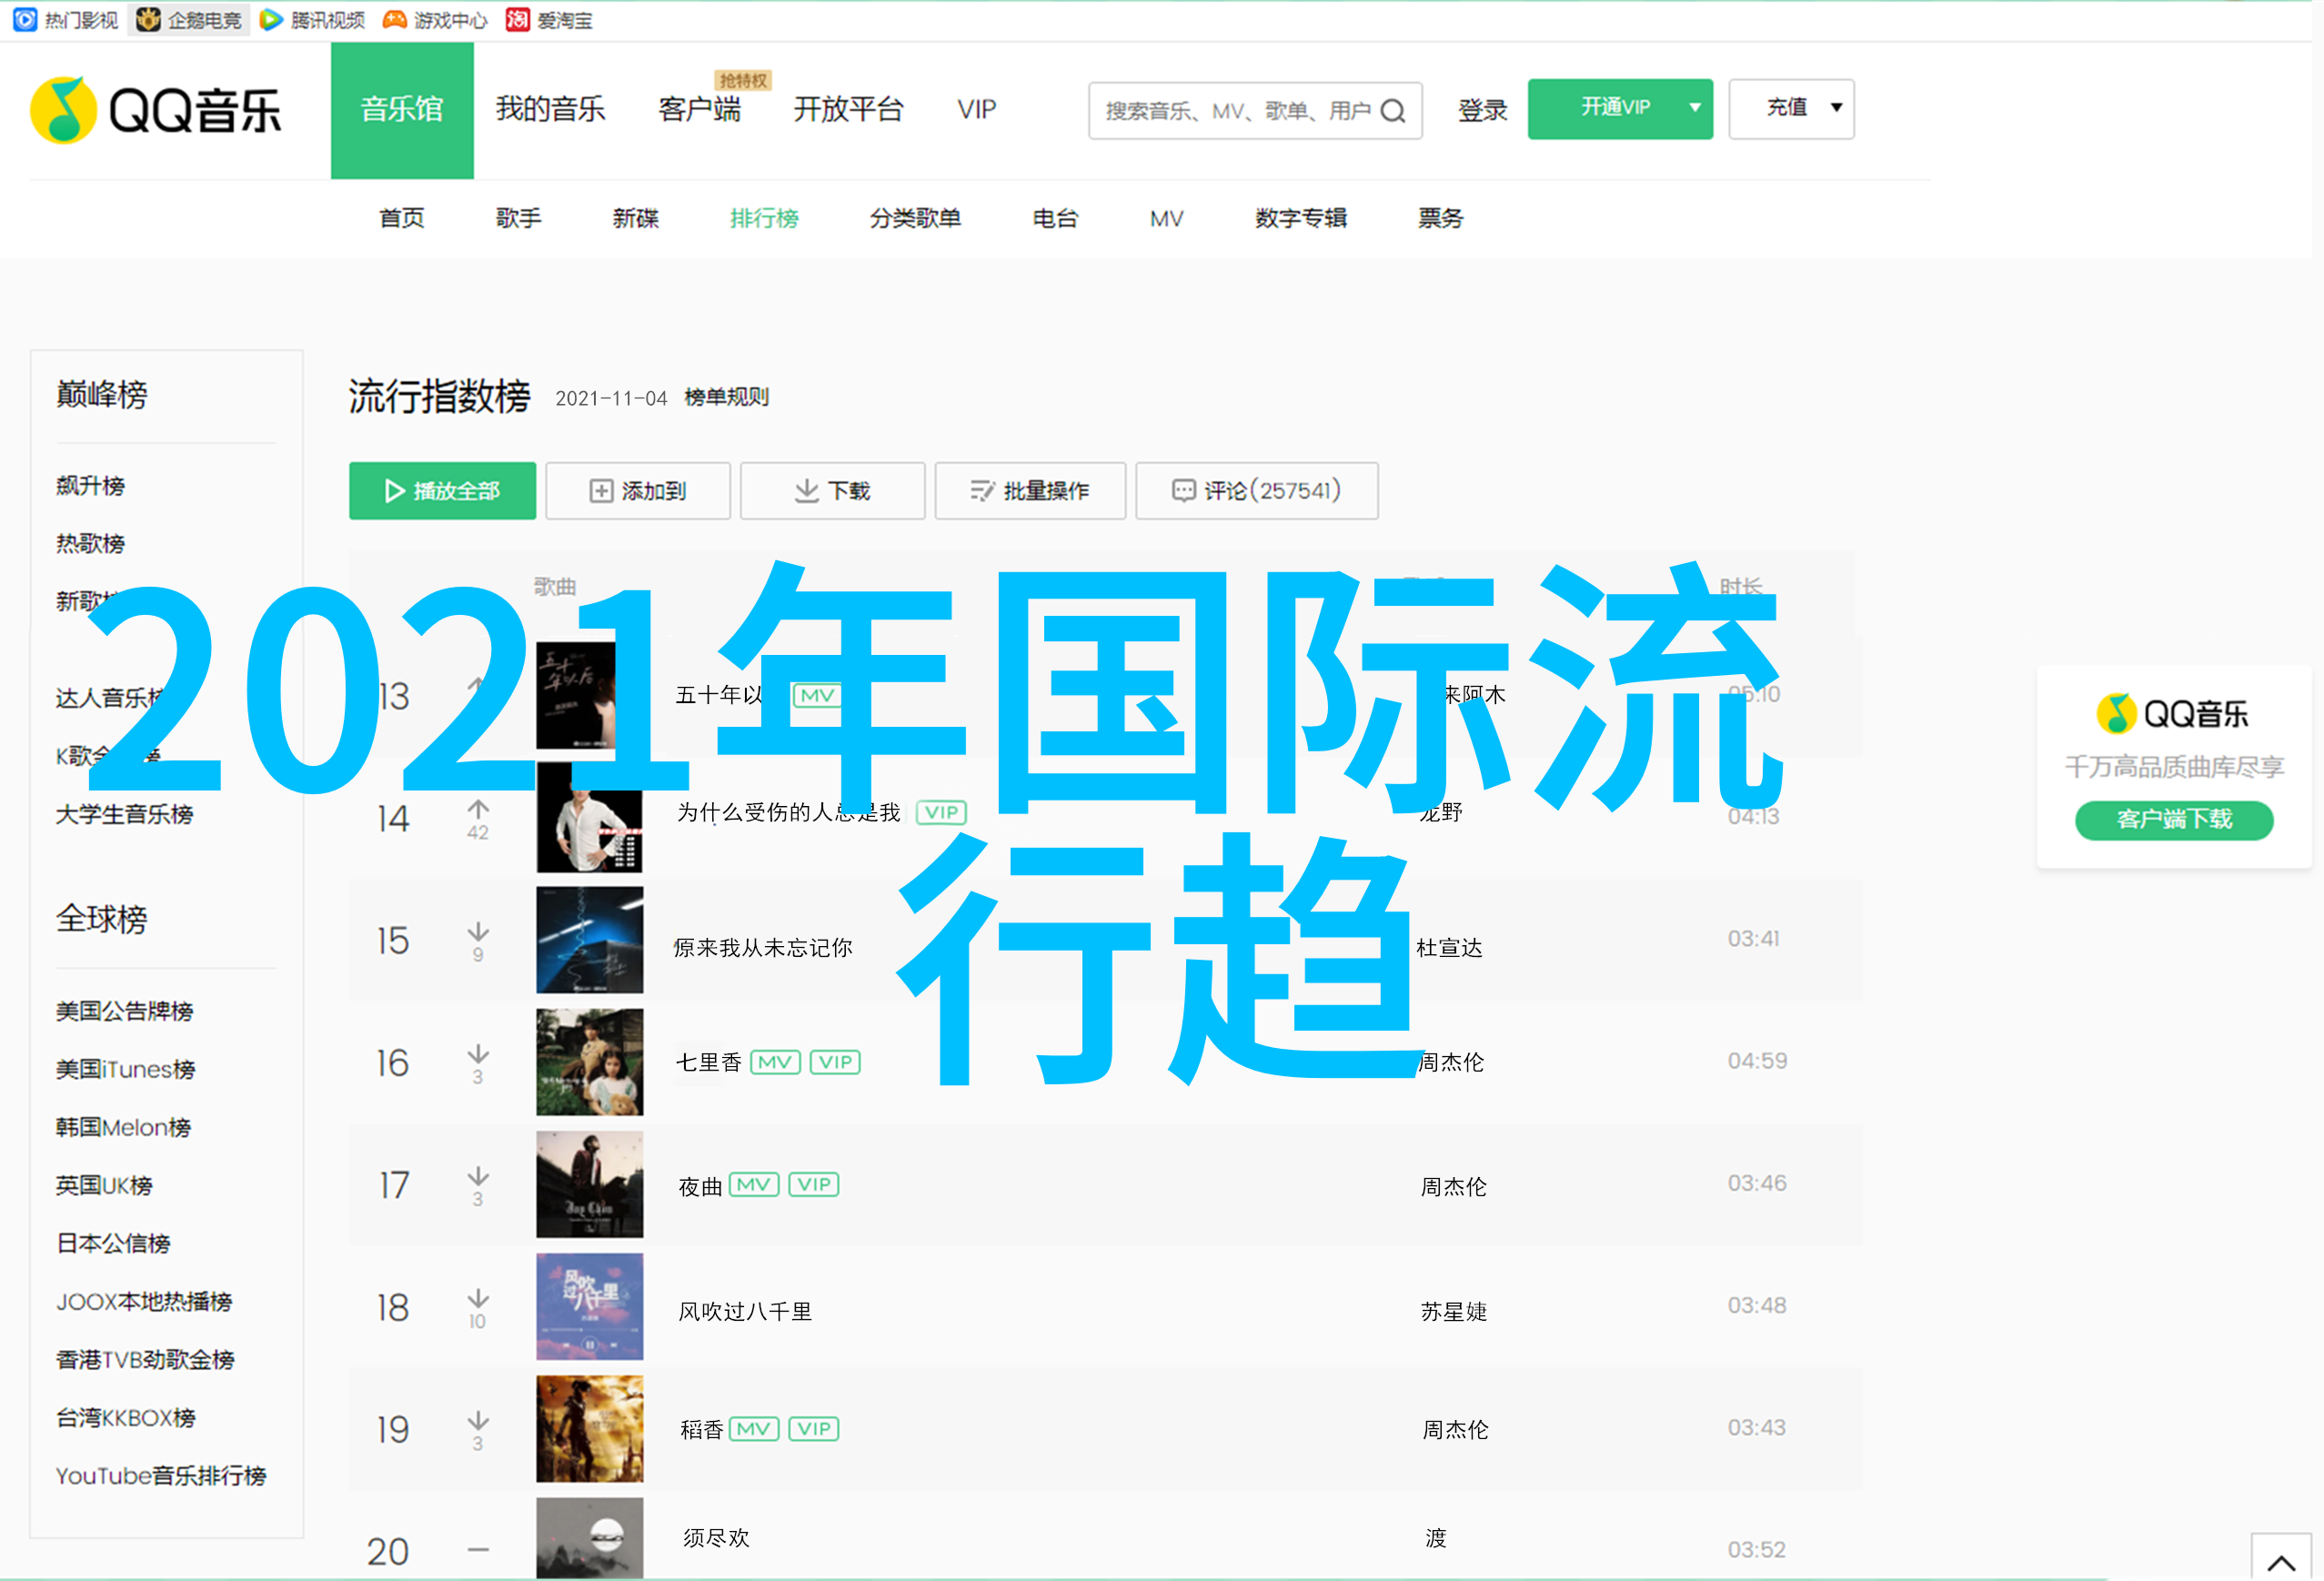The width and height of the screenshot is (2324, 1581).
Task: Click the 播放全部 button
Action: click(x=443, y=491)
